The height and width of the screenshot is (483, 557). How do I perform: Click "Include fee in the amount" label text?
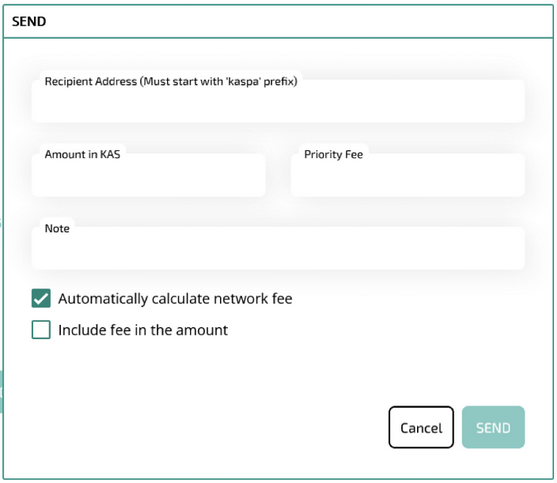point(143,330)
